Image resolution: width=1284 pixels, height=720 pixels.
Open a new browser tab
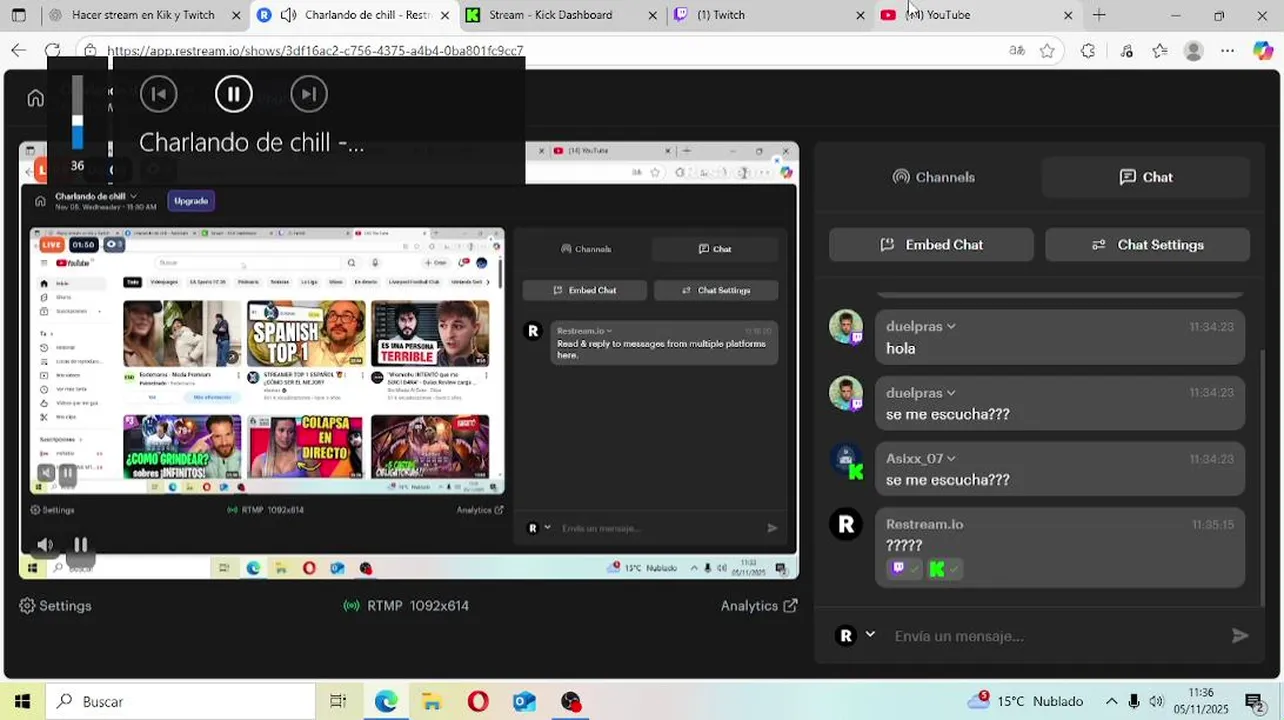click(1099, 15)
